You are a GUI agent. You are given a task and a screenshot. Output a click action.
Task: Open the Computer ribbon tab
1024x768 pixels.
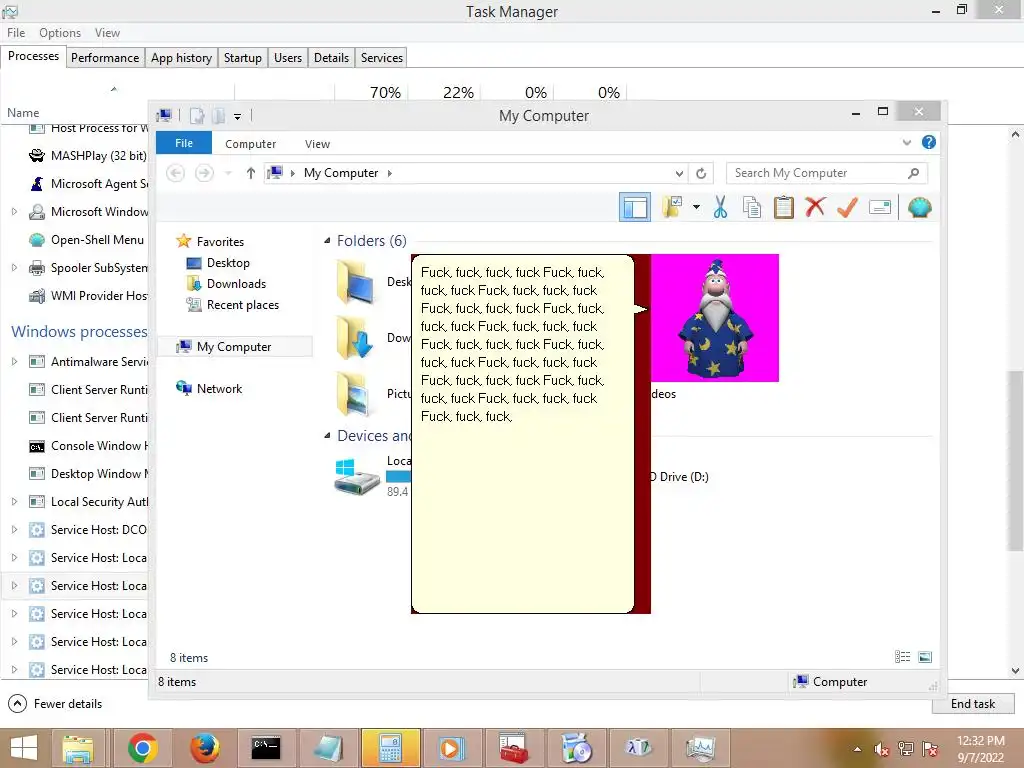(x=250, y=144)
